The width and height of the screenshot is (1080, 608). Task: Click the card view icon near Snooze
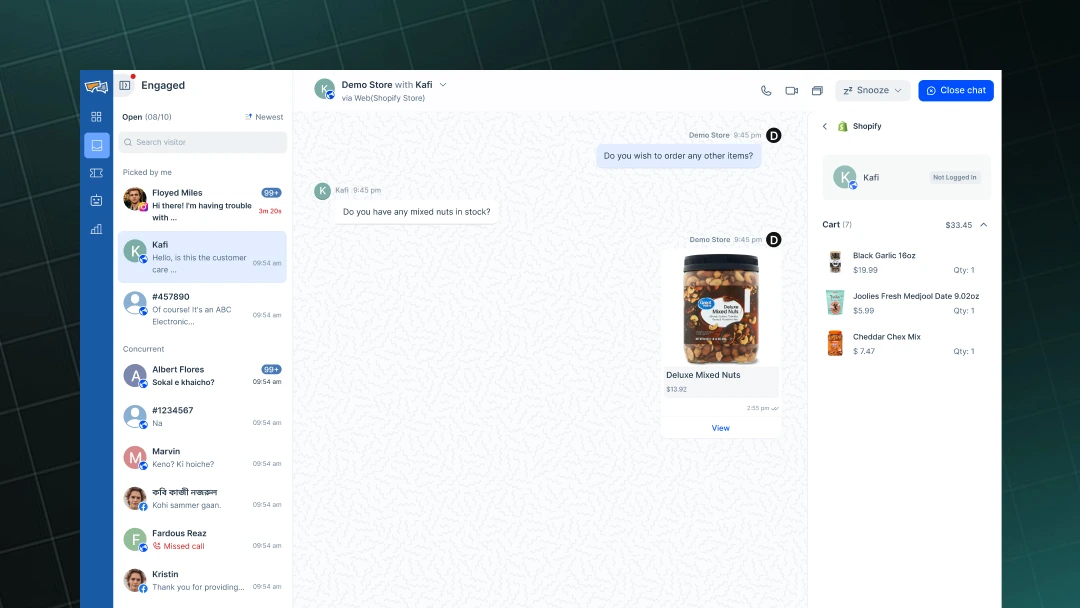[817, 90]
